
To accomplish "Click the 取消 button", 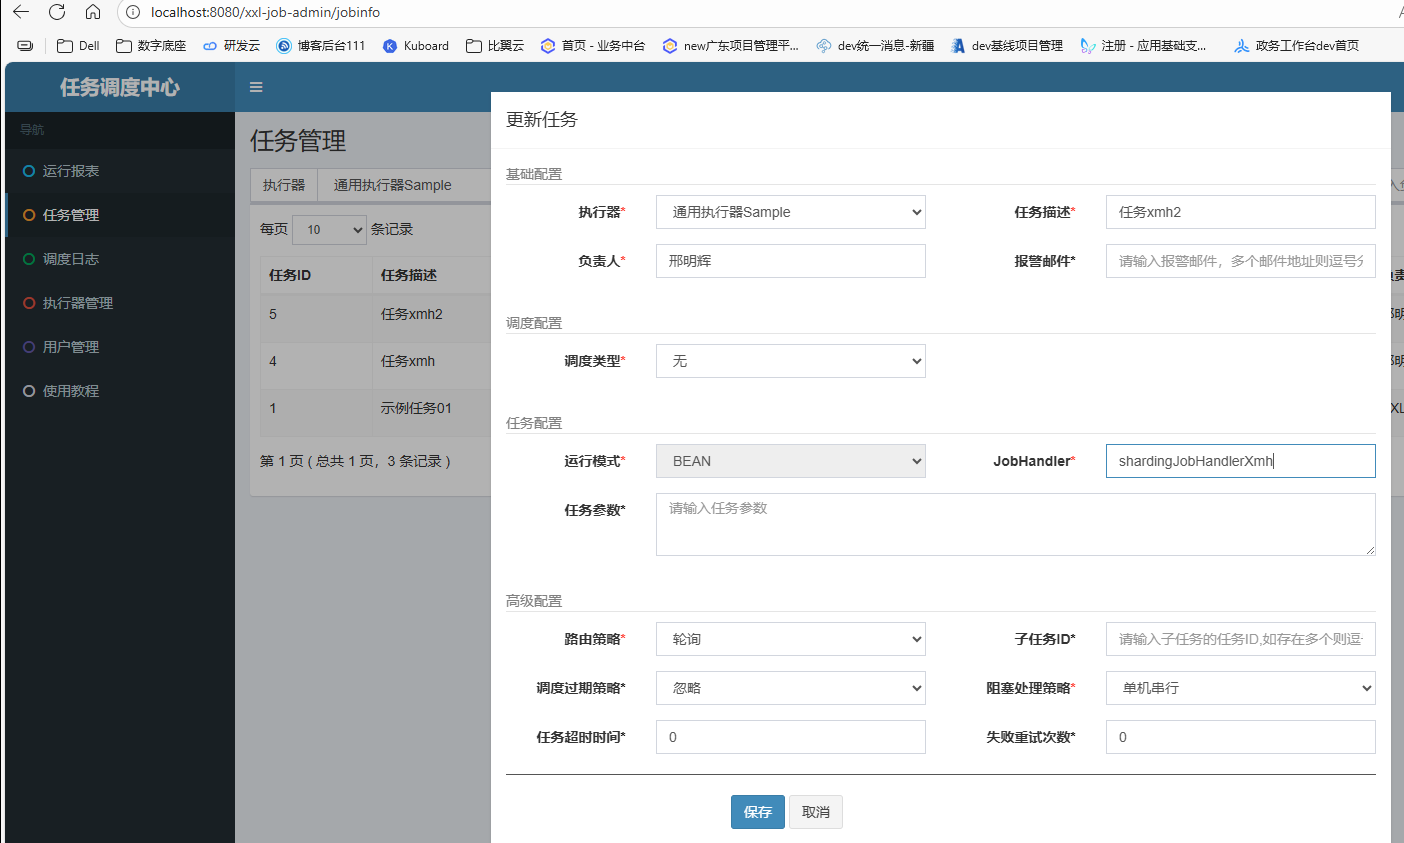I will (x=816, y=812).
